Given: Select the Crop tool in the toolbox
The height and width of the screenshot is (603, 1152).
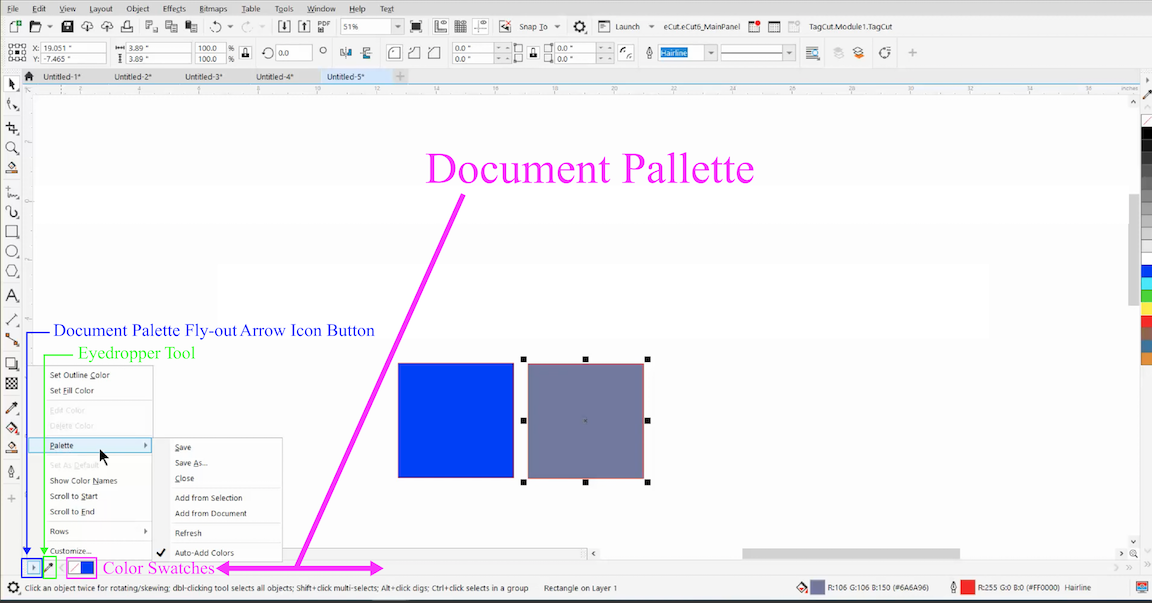Looking at the screenshot, I should coord(12,128).
